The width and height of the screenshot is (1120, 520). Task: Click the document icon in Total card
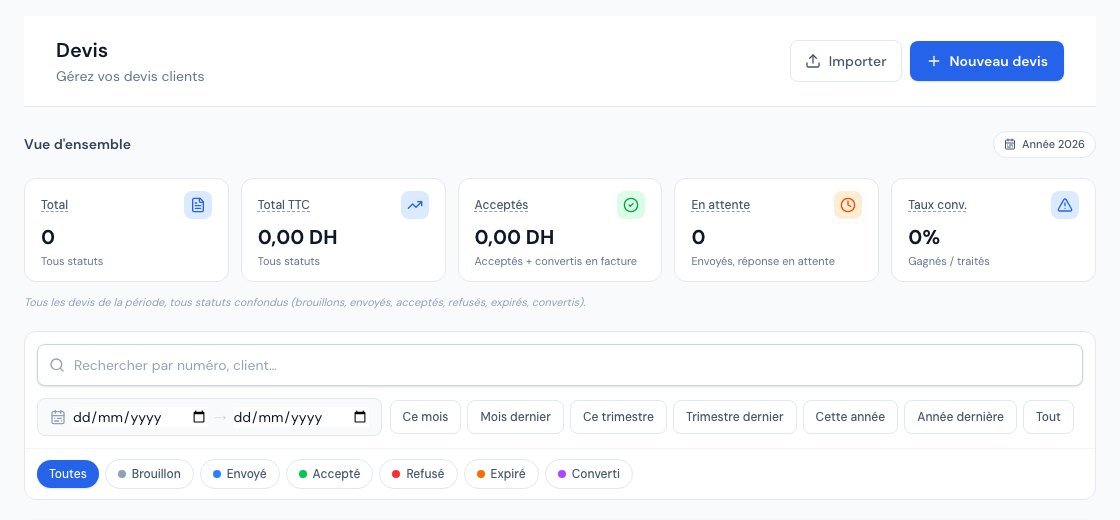coord(198,205)
